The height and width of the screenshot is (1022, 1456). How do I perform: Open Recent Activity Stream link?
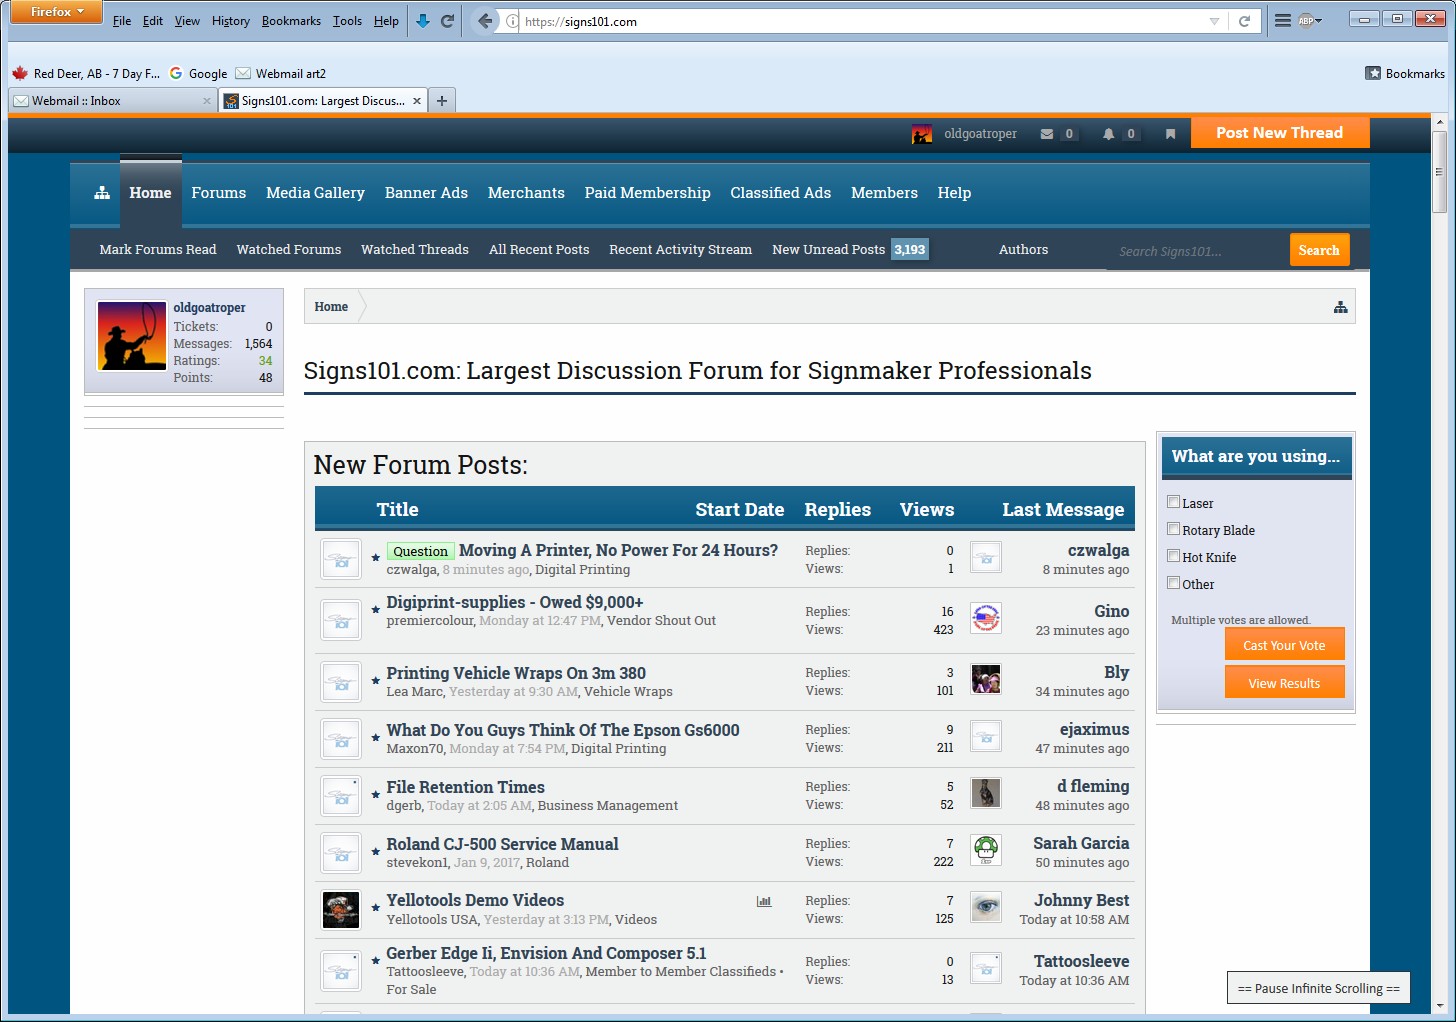point(680,250)
